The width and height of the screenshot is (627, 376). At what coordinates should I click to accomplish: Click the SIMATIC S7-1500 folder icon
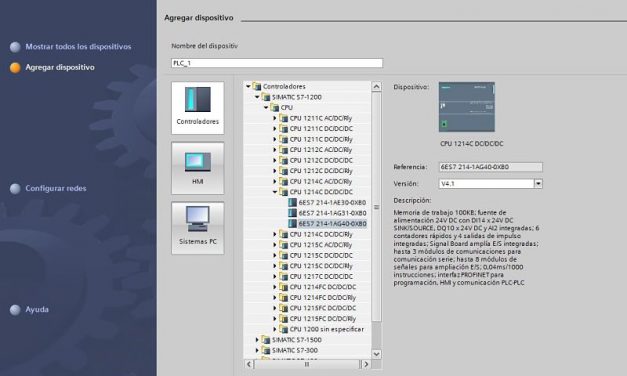pos(266,340)
